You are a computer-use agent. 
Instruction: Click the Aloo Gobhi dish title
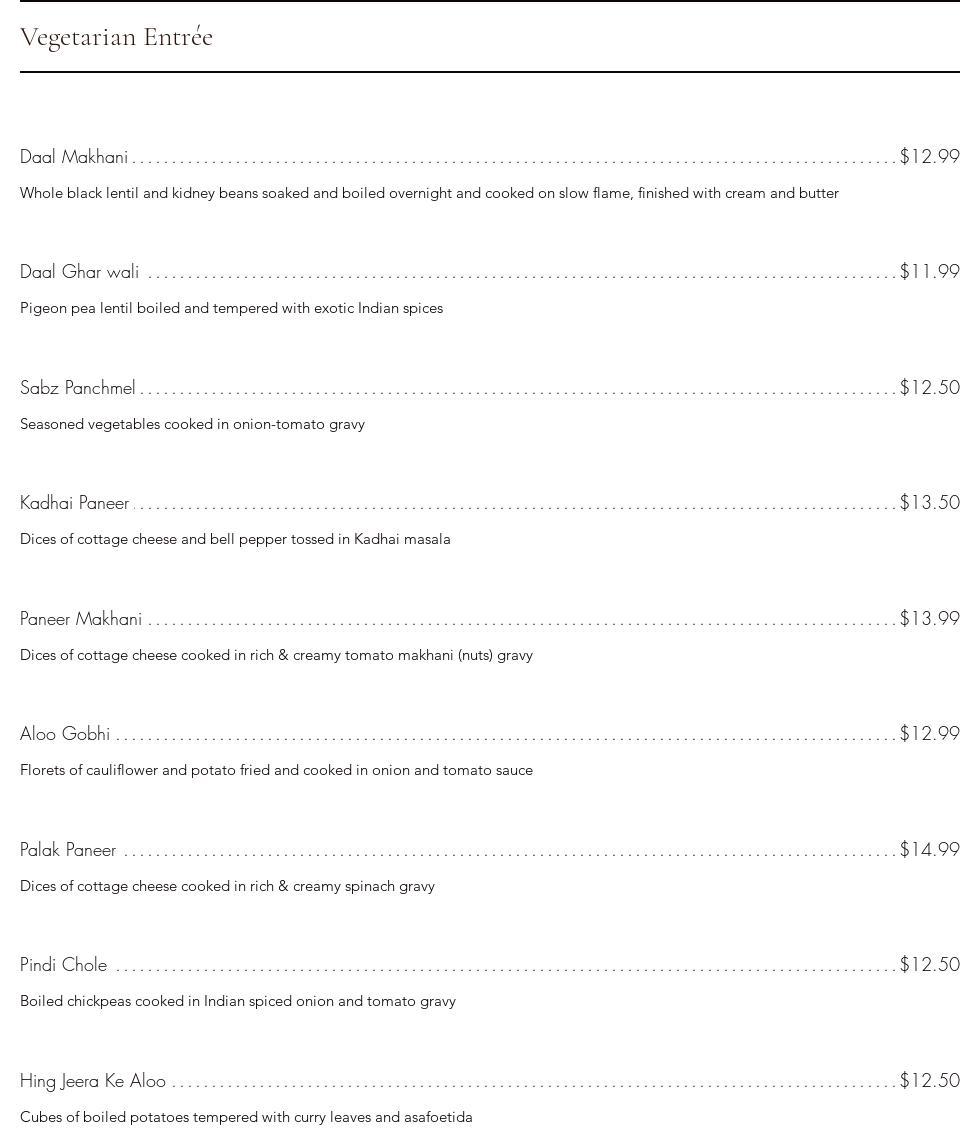coord(65,734)
